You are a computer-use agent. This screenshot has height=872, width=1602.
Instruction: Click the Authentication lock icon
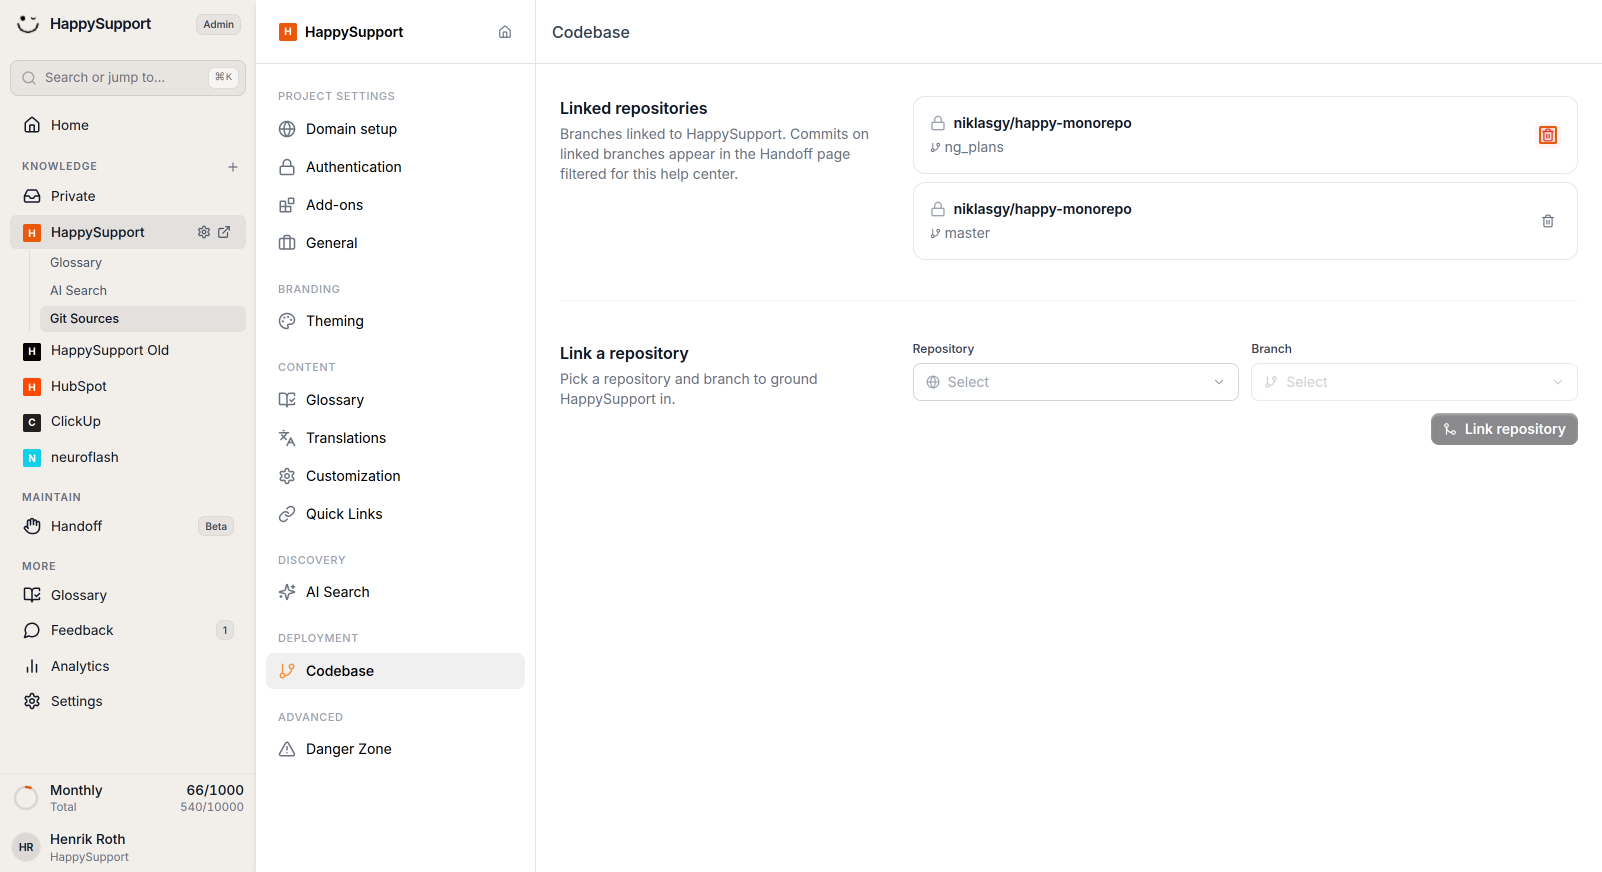pyautogui.click(x=287, y=167)
